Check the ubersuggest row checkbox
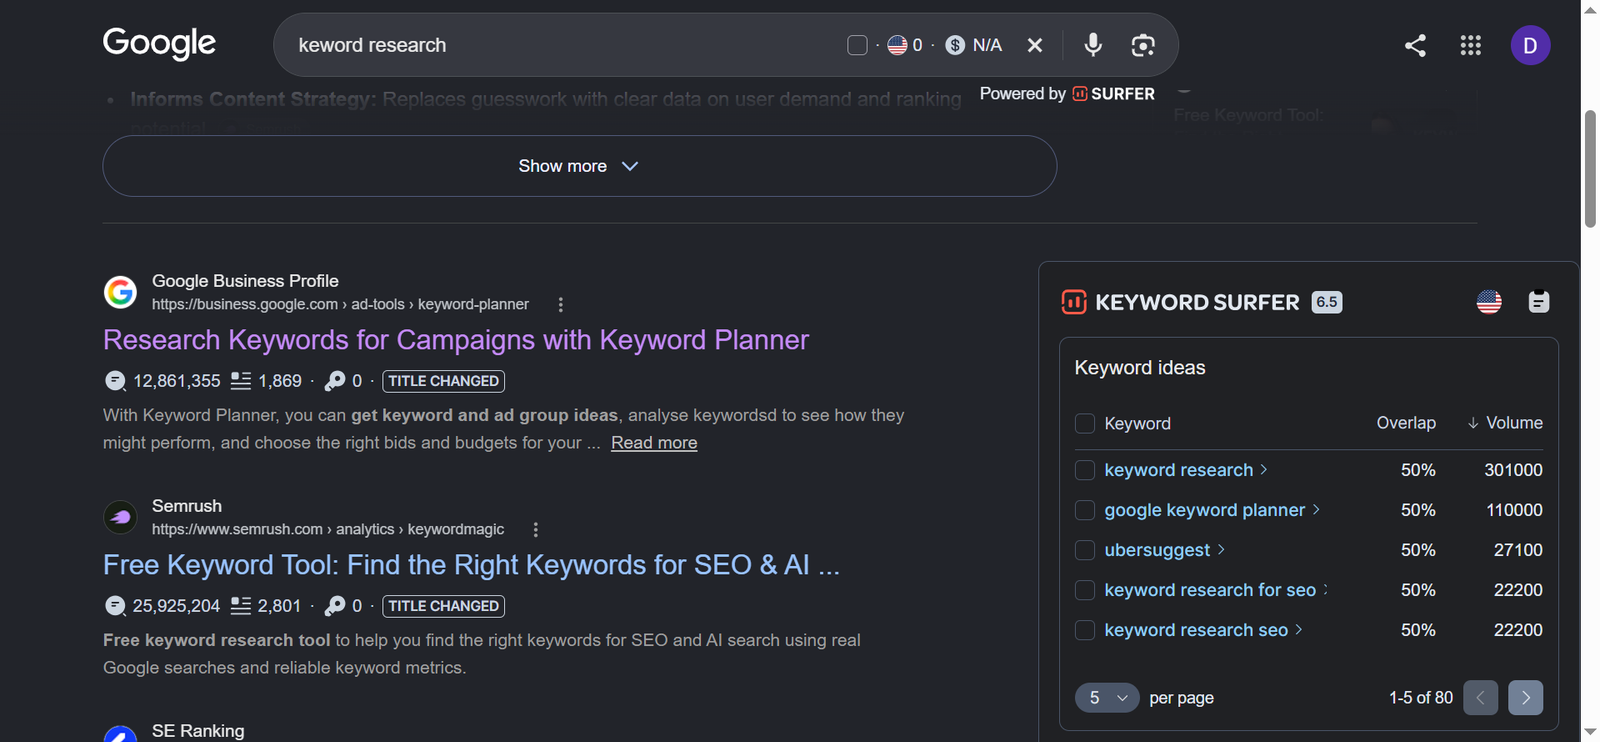 [x=1084, y=550]
